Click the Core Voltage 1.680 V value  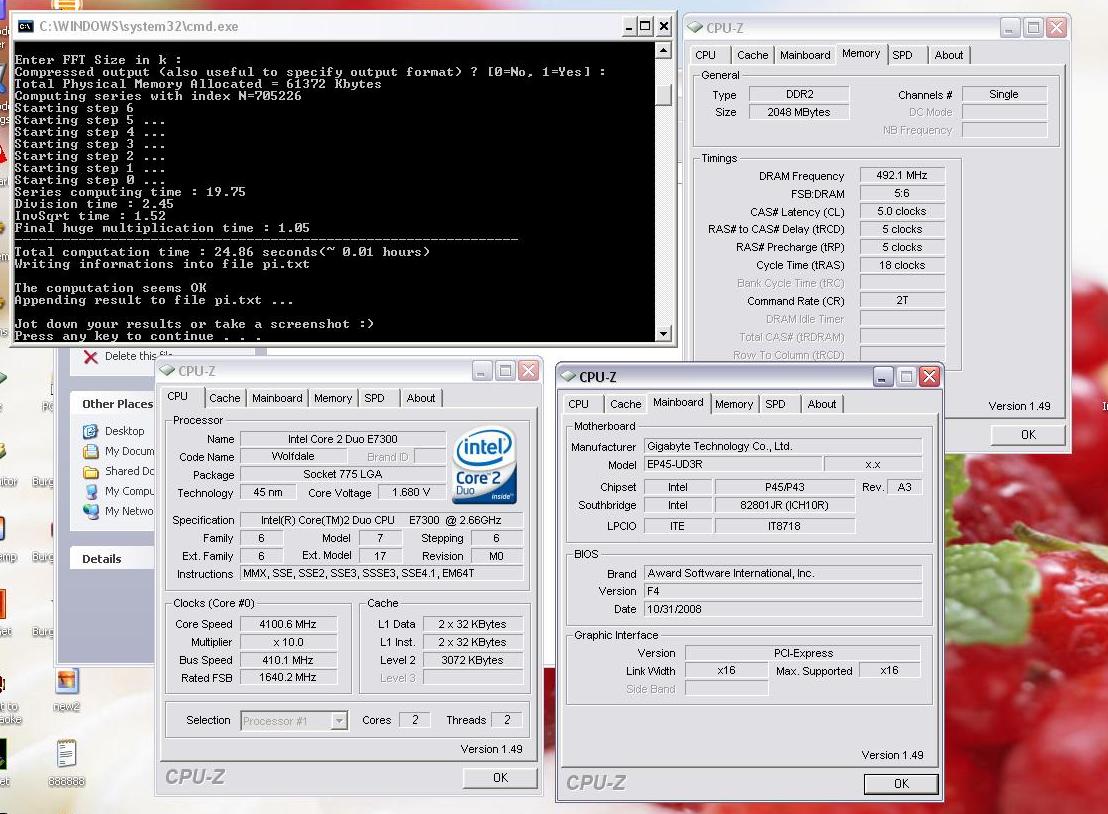coord(411,492)
